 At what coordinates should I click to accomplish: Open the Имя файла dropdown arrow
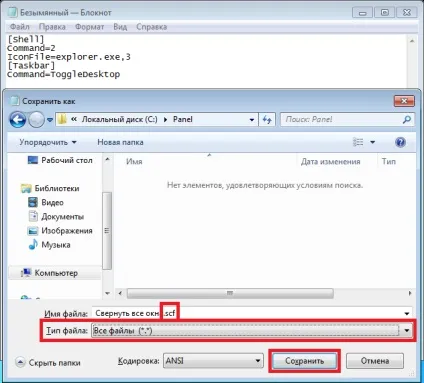(x=407, y=314)
